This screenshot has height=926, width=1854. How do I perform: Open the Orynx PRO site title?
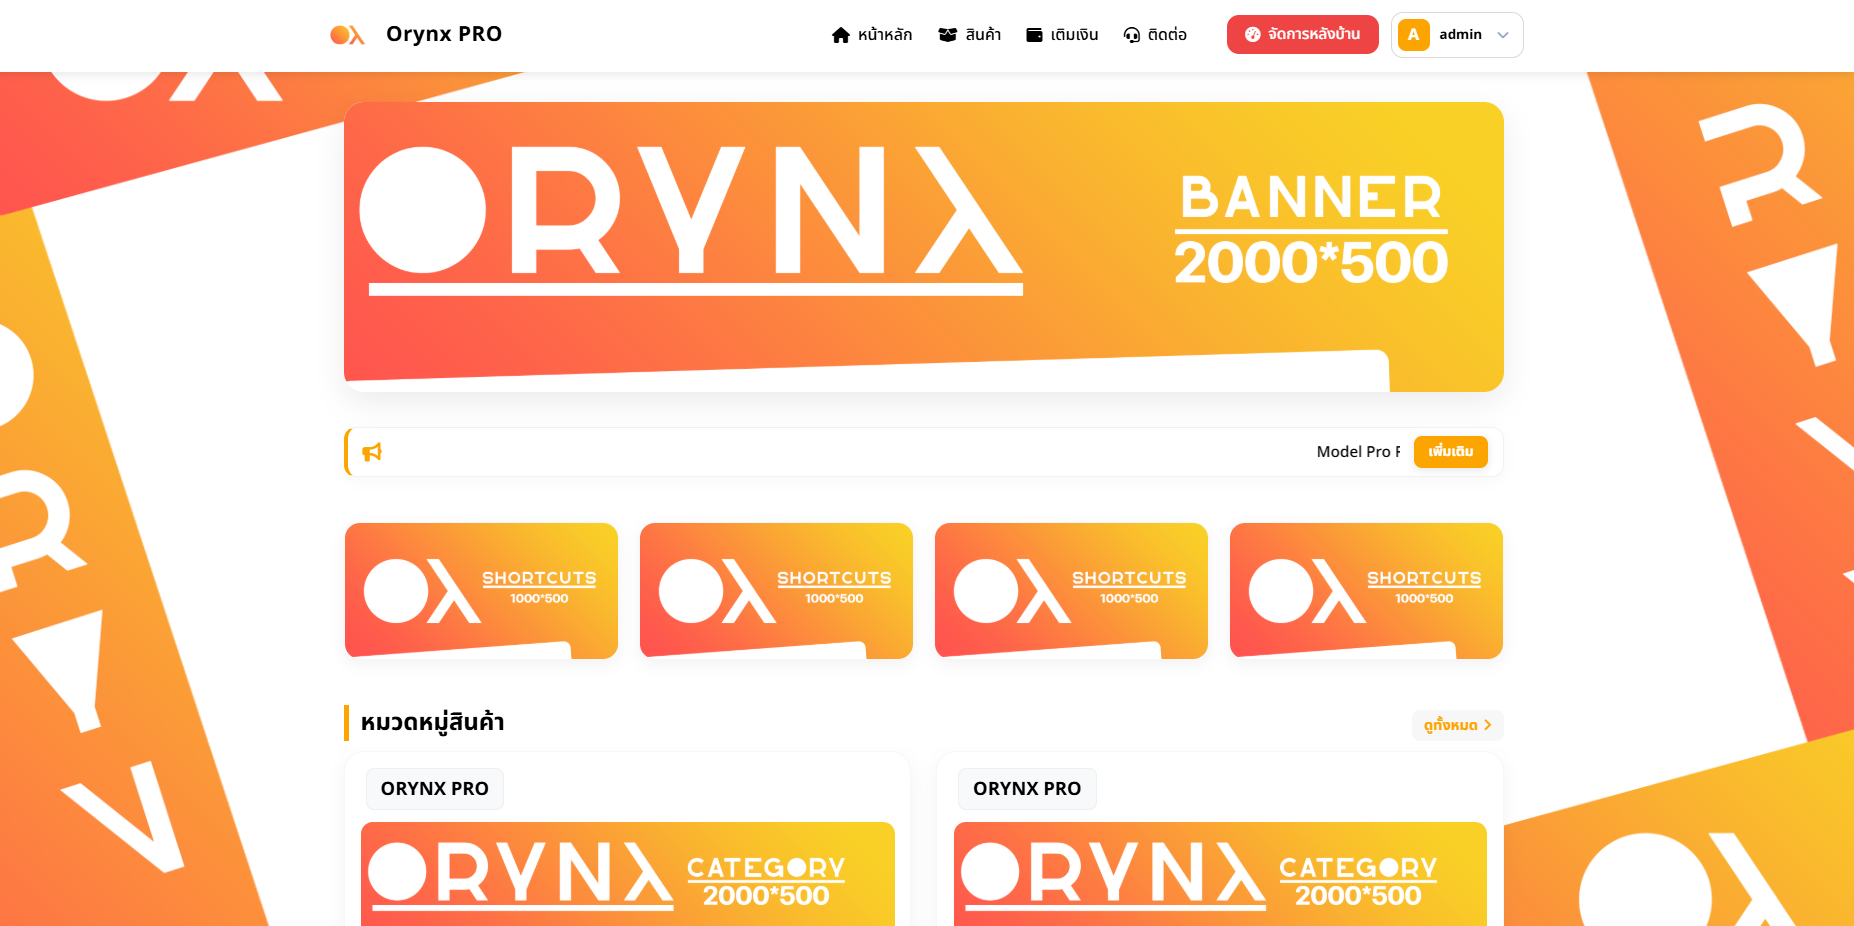(444, 34)
